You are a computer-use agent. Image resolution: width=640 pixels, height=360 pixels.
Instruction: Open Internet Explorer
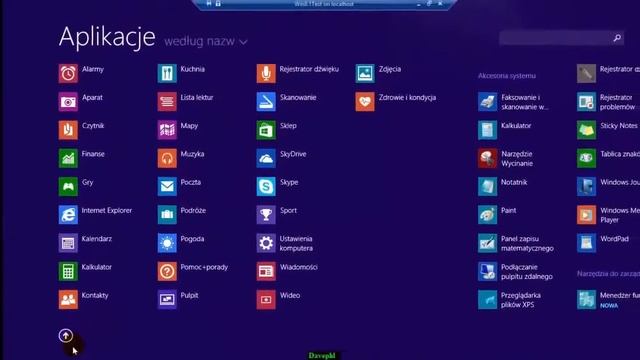coord(68,215)
